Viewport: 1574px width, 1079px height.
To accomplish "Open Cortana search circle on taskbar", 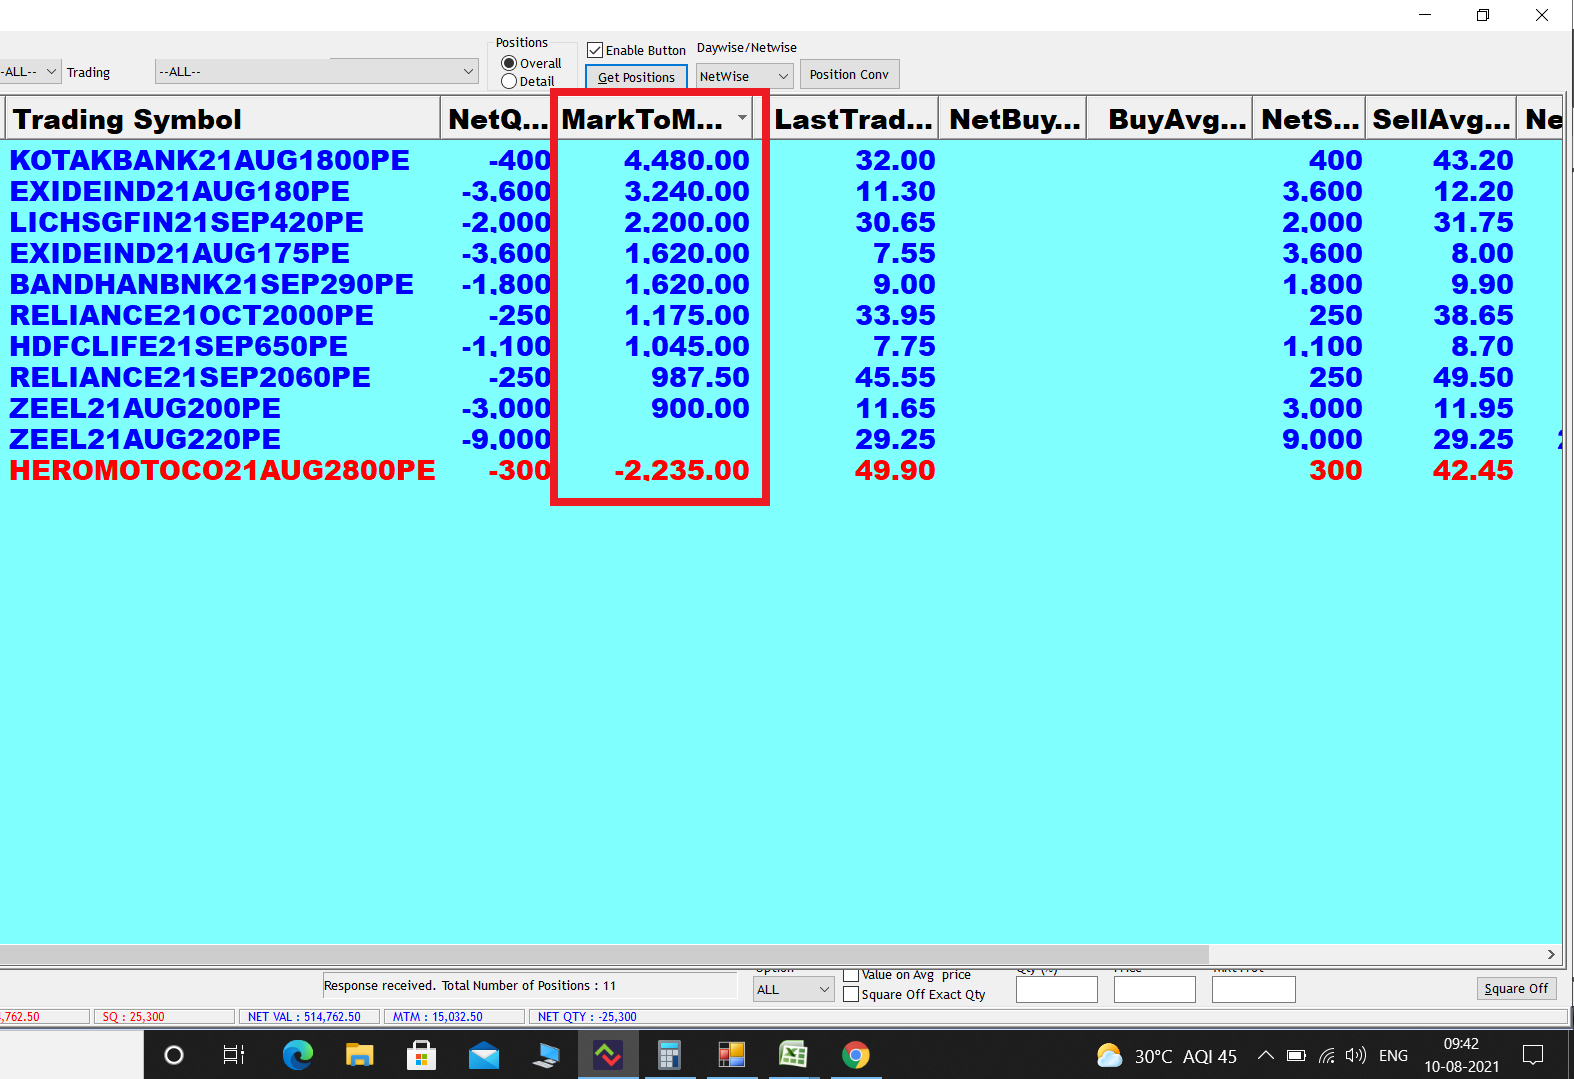I will click(174, 1055).
